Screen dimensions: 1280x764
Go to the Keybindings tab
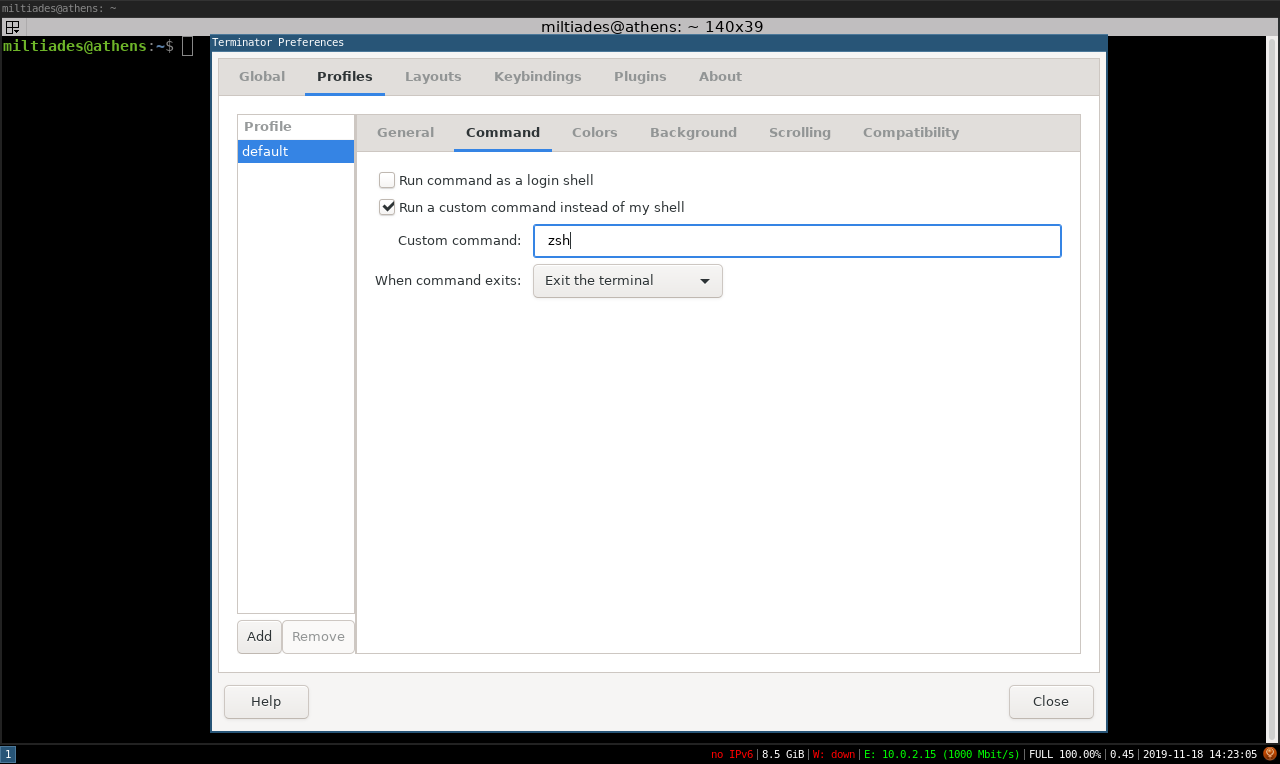[538, 76]
